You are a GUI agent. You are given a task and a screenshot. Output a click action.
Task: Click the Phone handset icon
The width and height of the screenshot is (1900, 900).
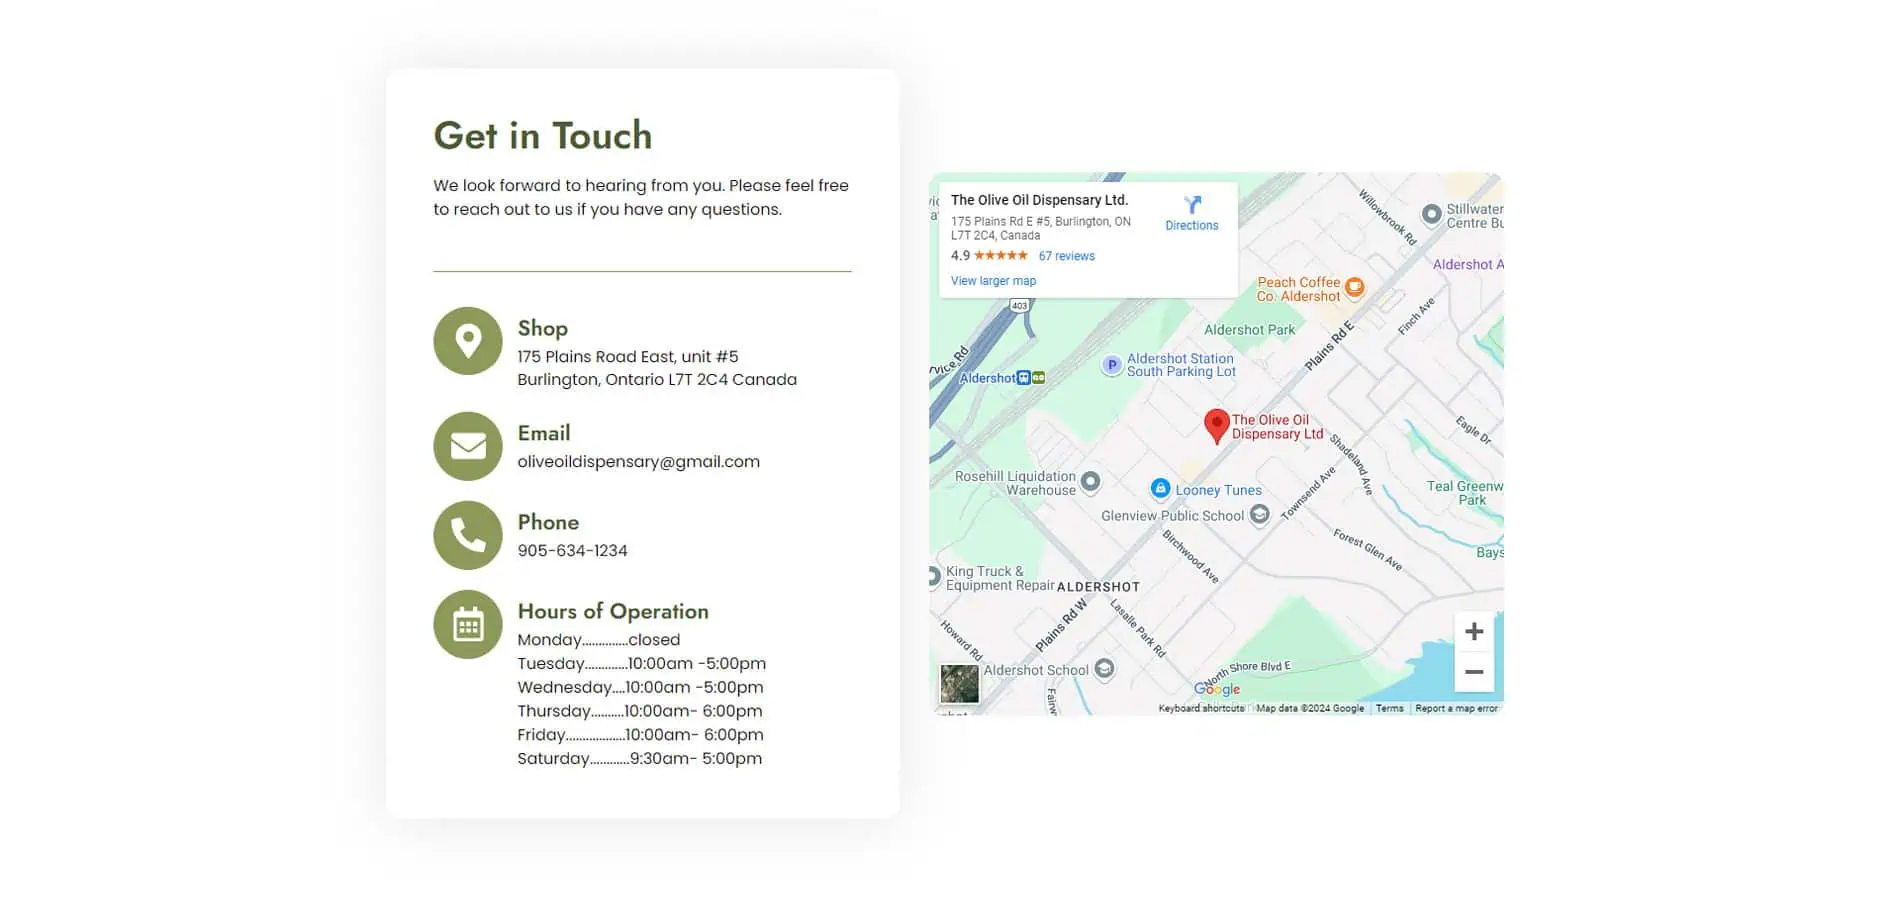point(467,535)
